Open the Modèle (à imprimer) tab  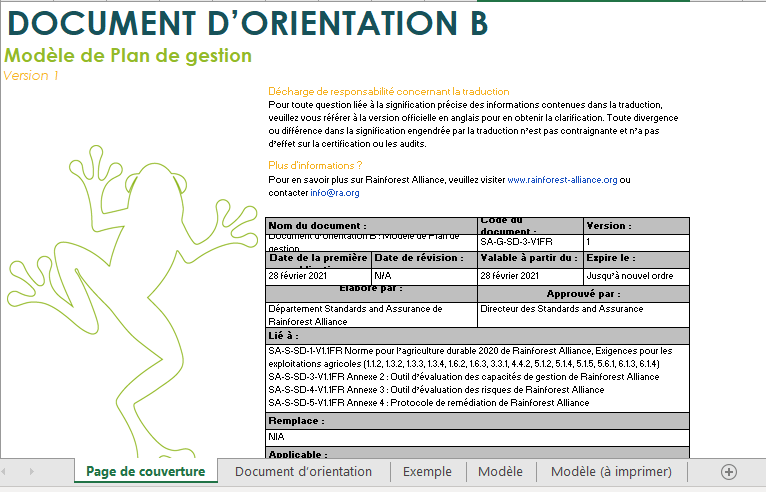coord(608,472)
